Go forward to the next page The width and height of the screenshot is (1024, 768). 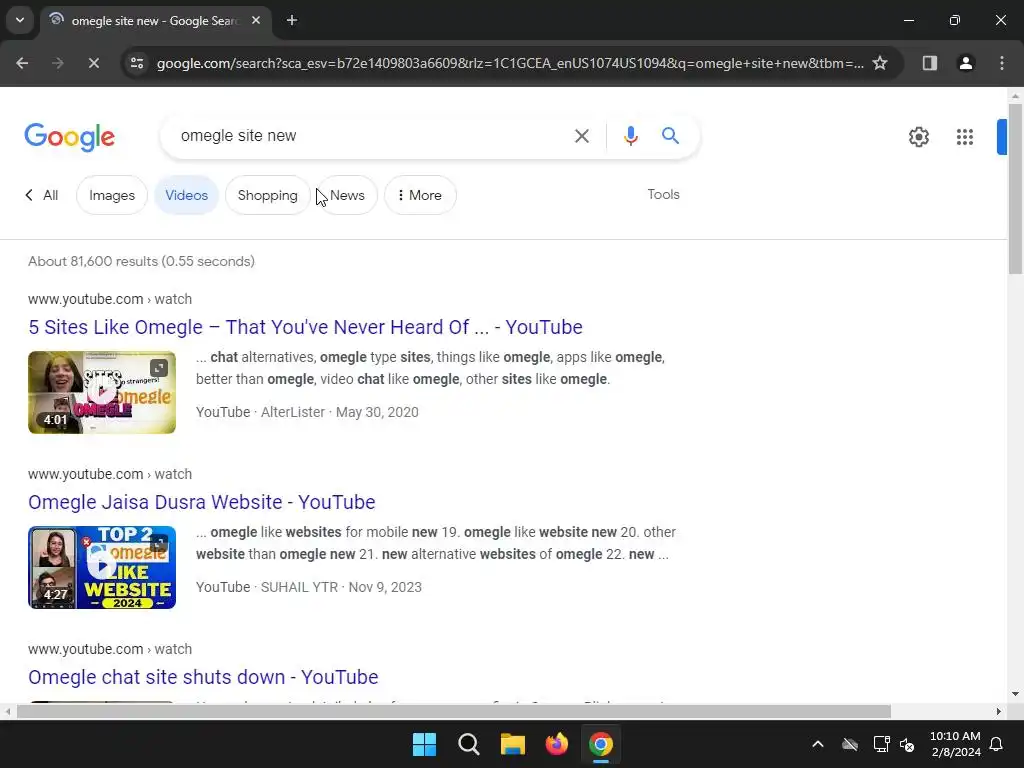(57, 63)
